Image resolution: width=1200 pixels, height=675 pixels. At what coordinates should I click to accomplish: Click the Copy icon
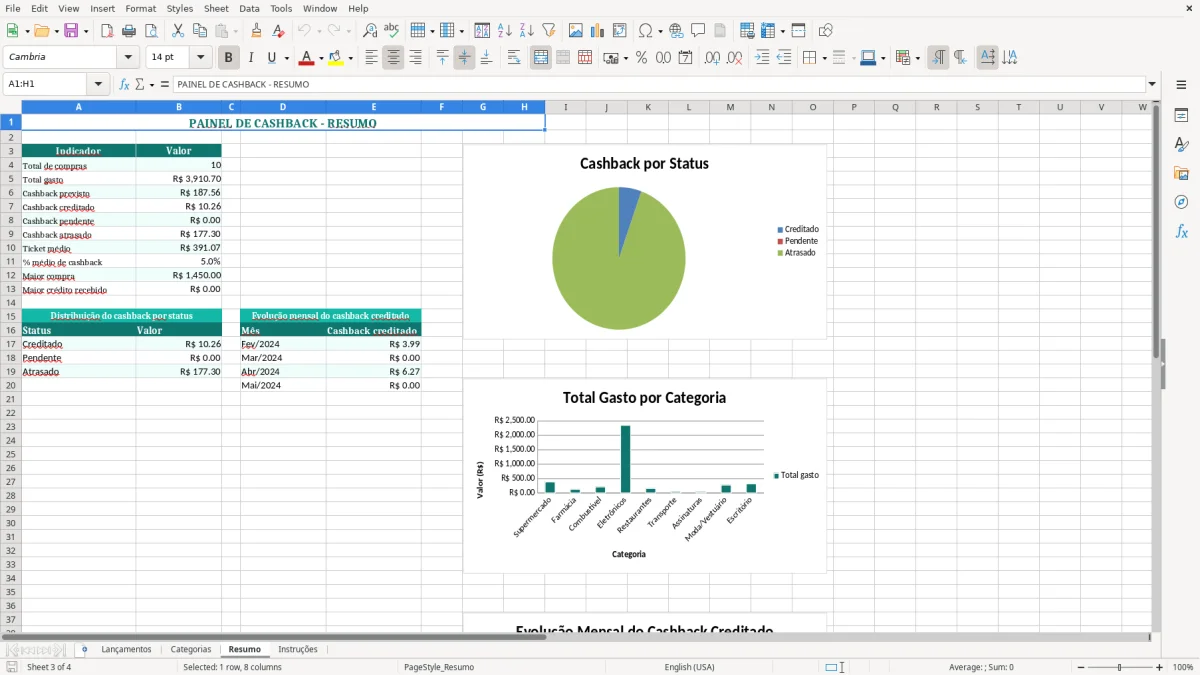(x=200, y=31)
